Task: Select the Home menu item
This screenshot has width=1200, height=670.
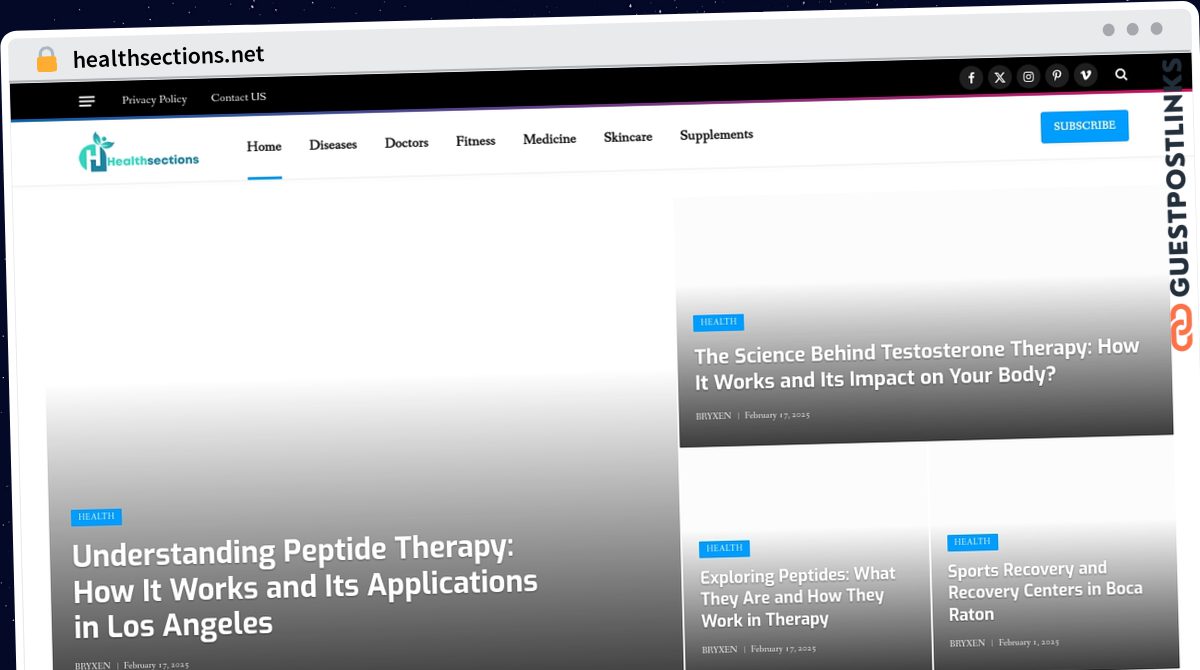Action: coord(264,146)
